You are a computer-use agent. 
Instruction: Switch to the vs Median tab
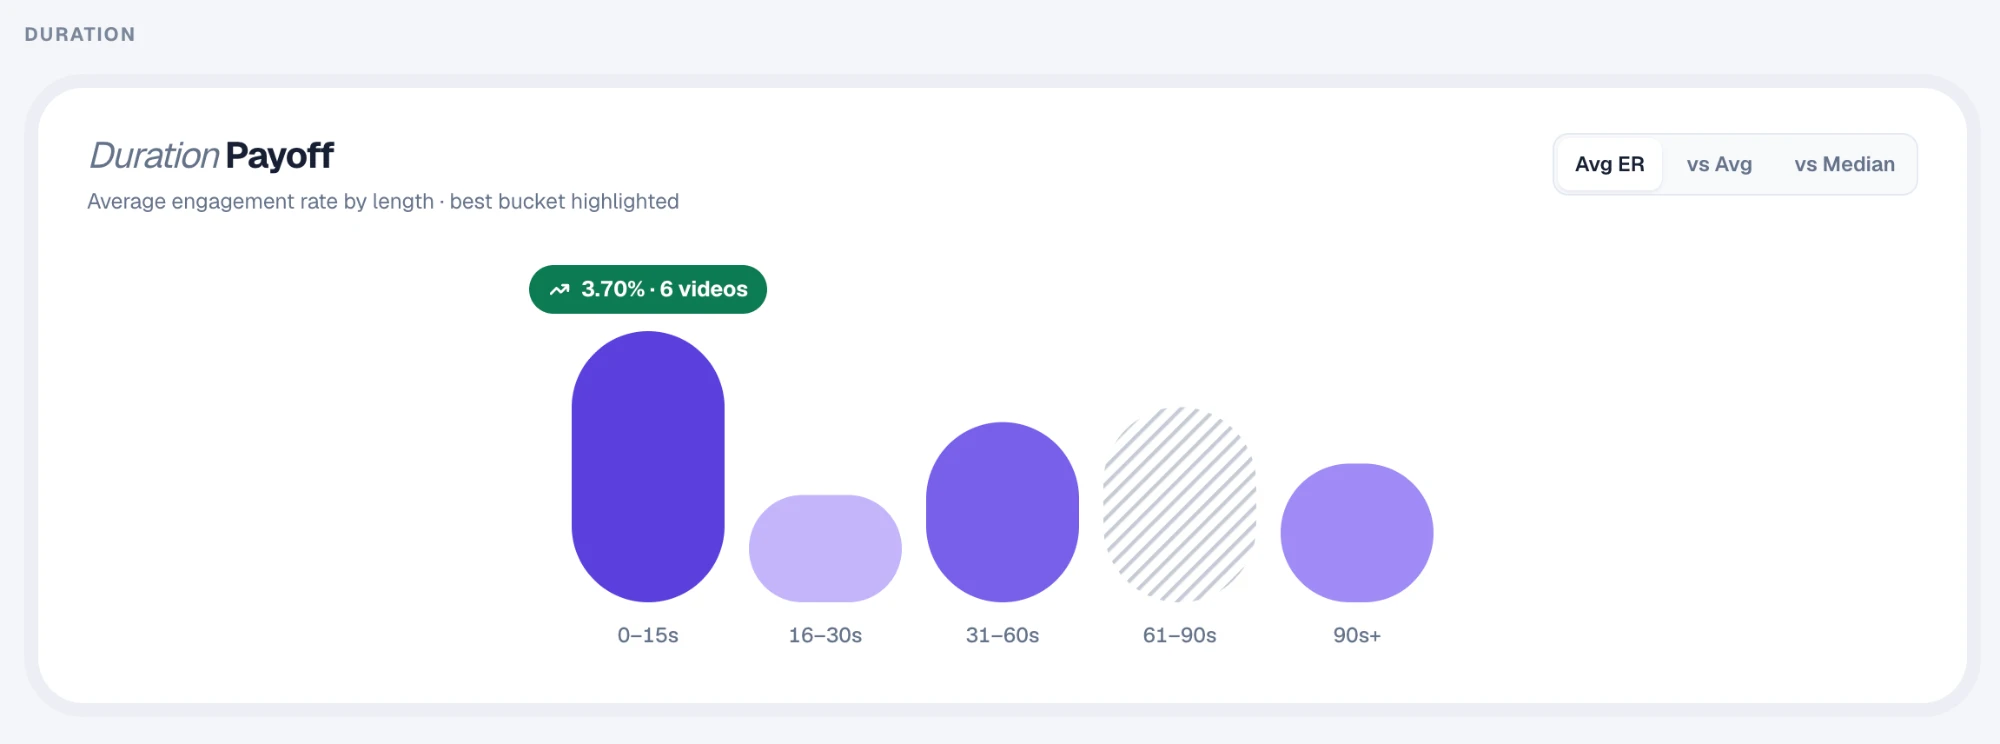point(1844,164)
